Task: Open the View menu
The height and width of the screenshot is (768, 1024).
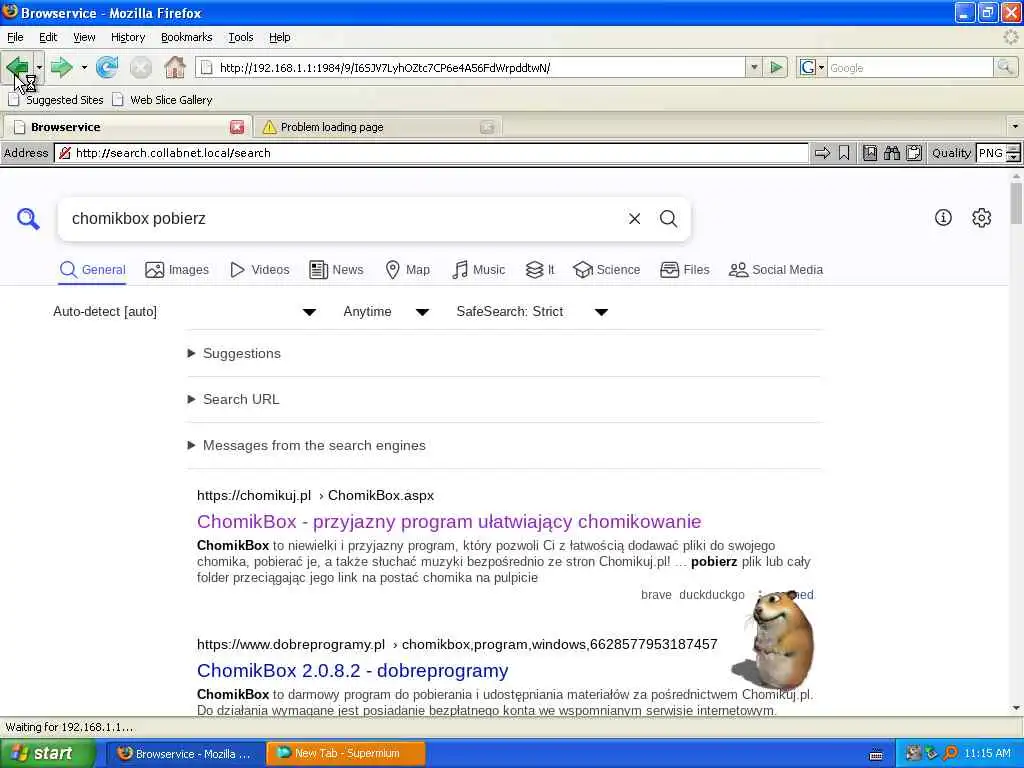Action: 84,37
